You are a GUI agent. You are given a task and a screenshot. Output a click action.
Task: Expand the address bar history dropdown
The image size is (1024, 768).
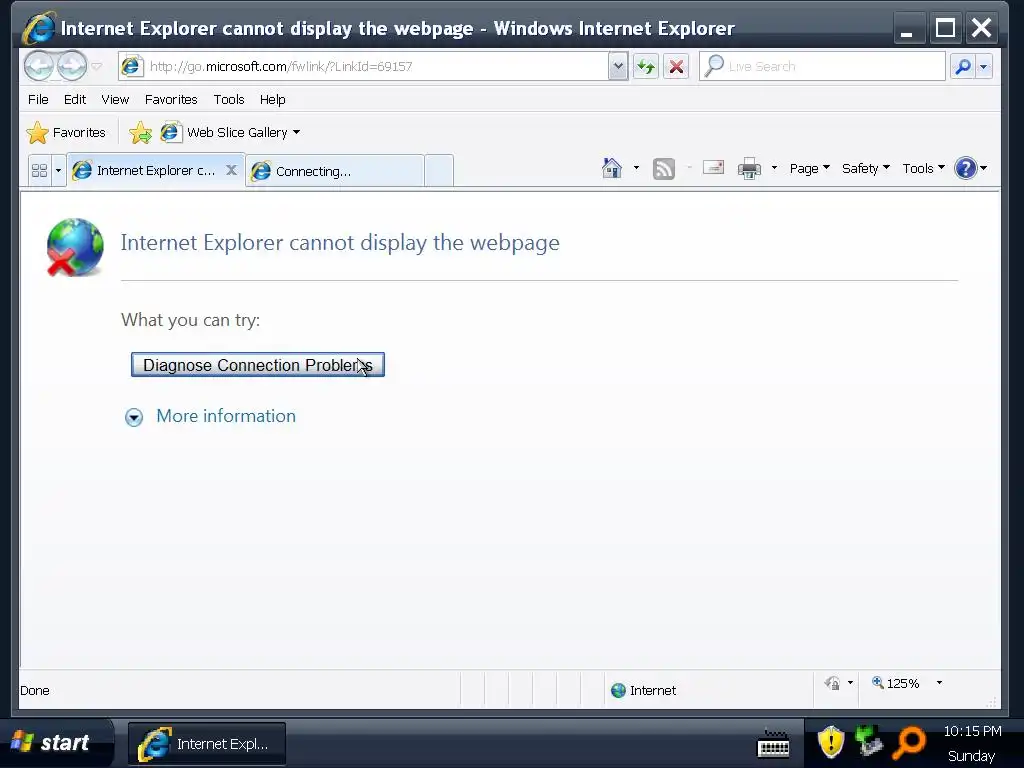click(618, 66)
